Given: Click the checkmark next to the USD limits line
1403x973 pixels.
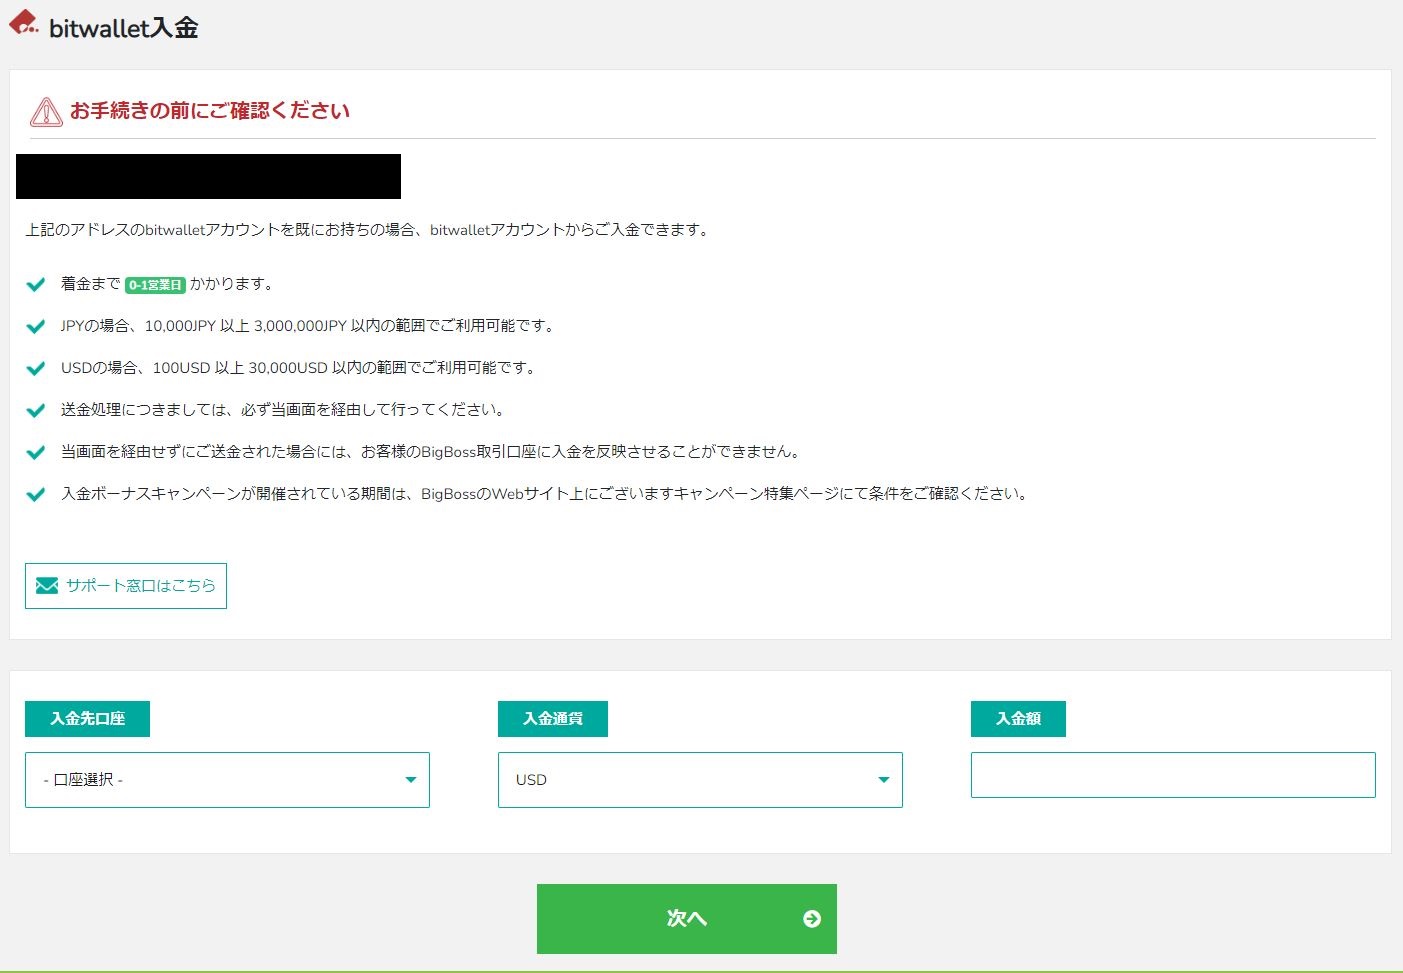Looking at the screenshot, I should (x=35, y=369).
